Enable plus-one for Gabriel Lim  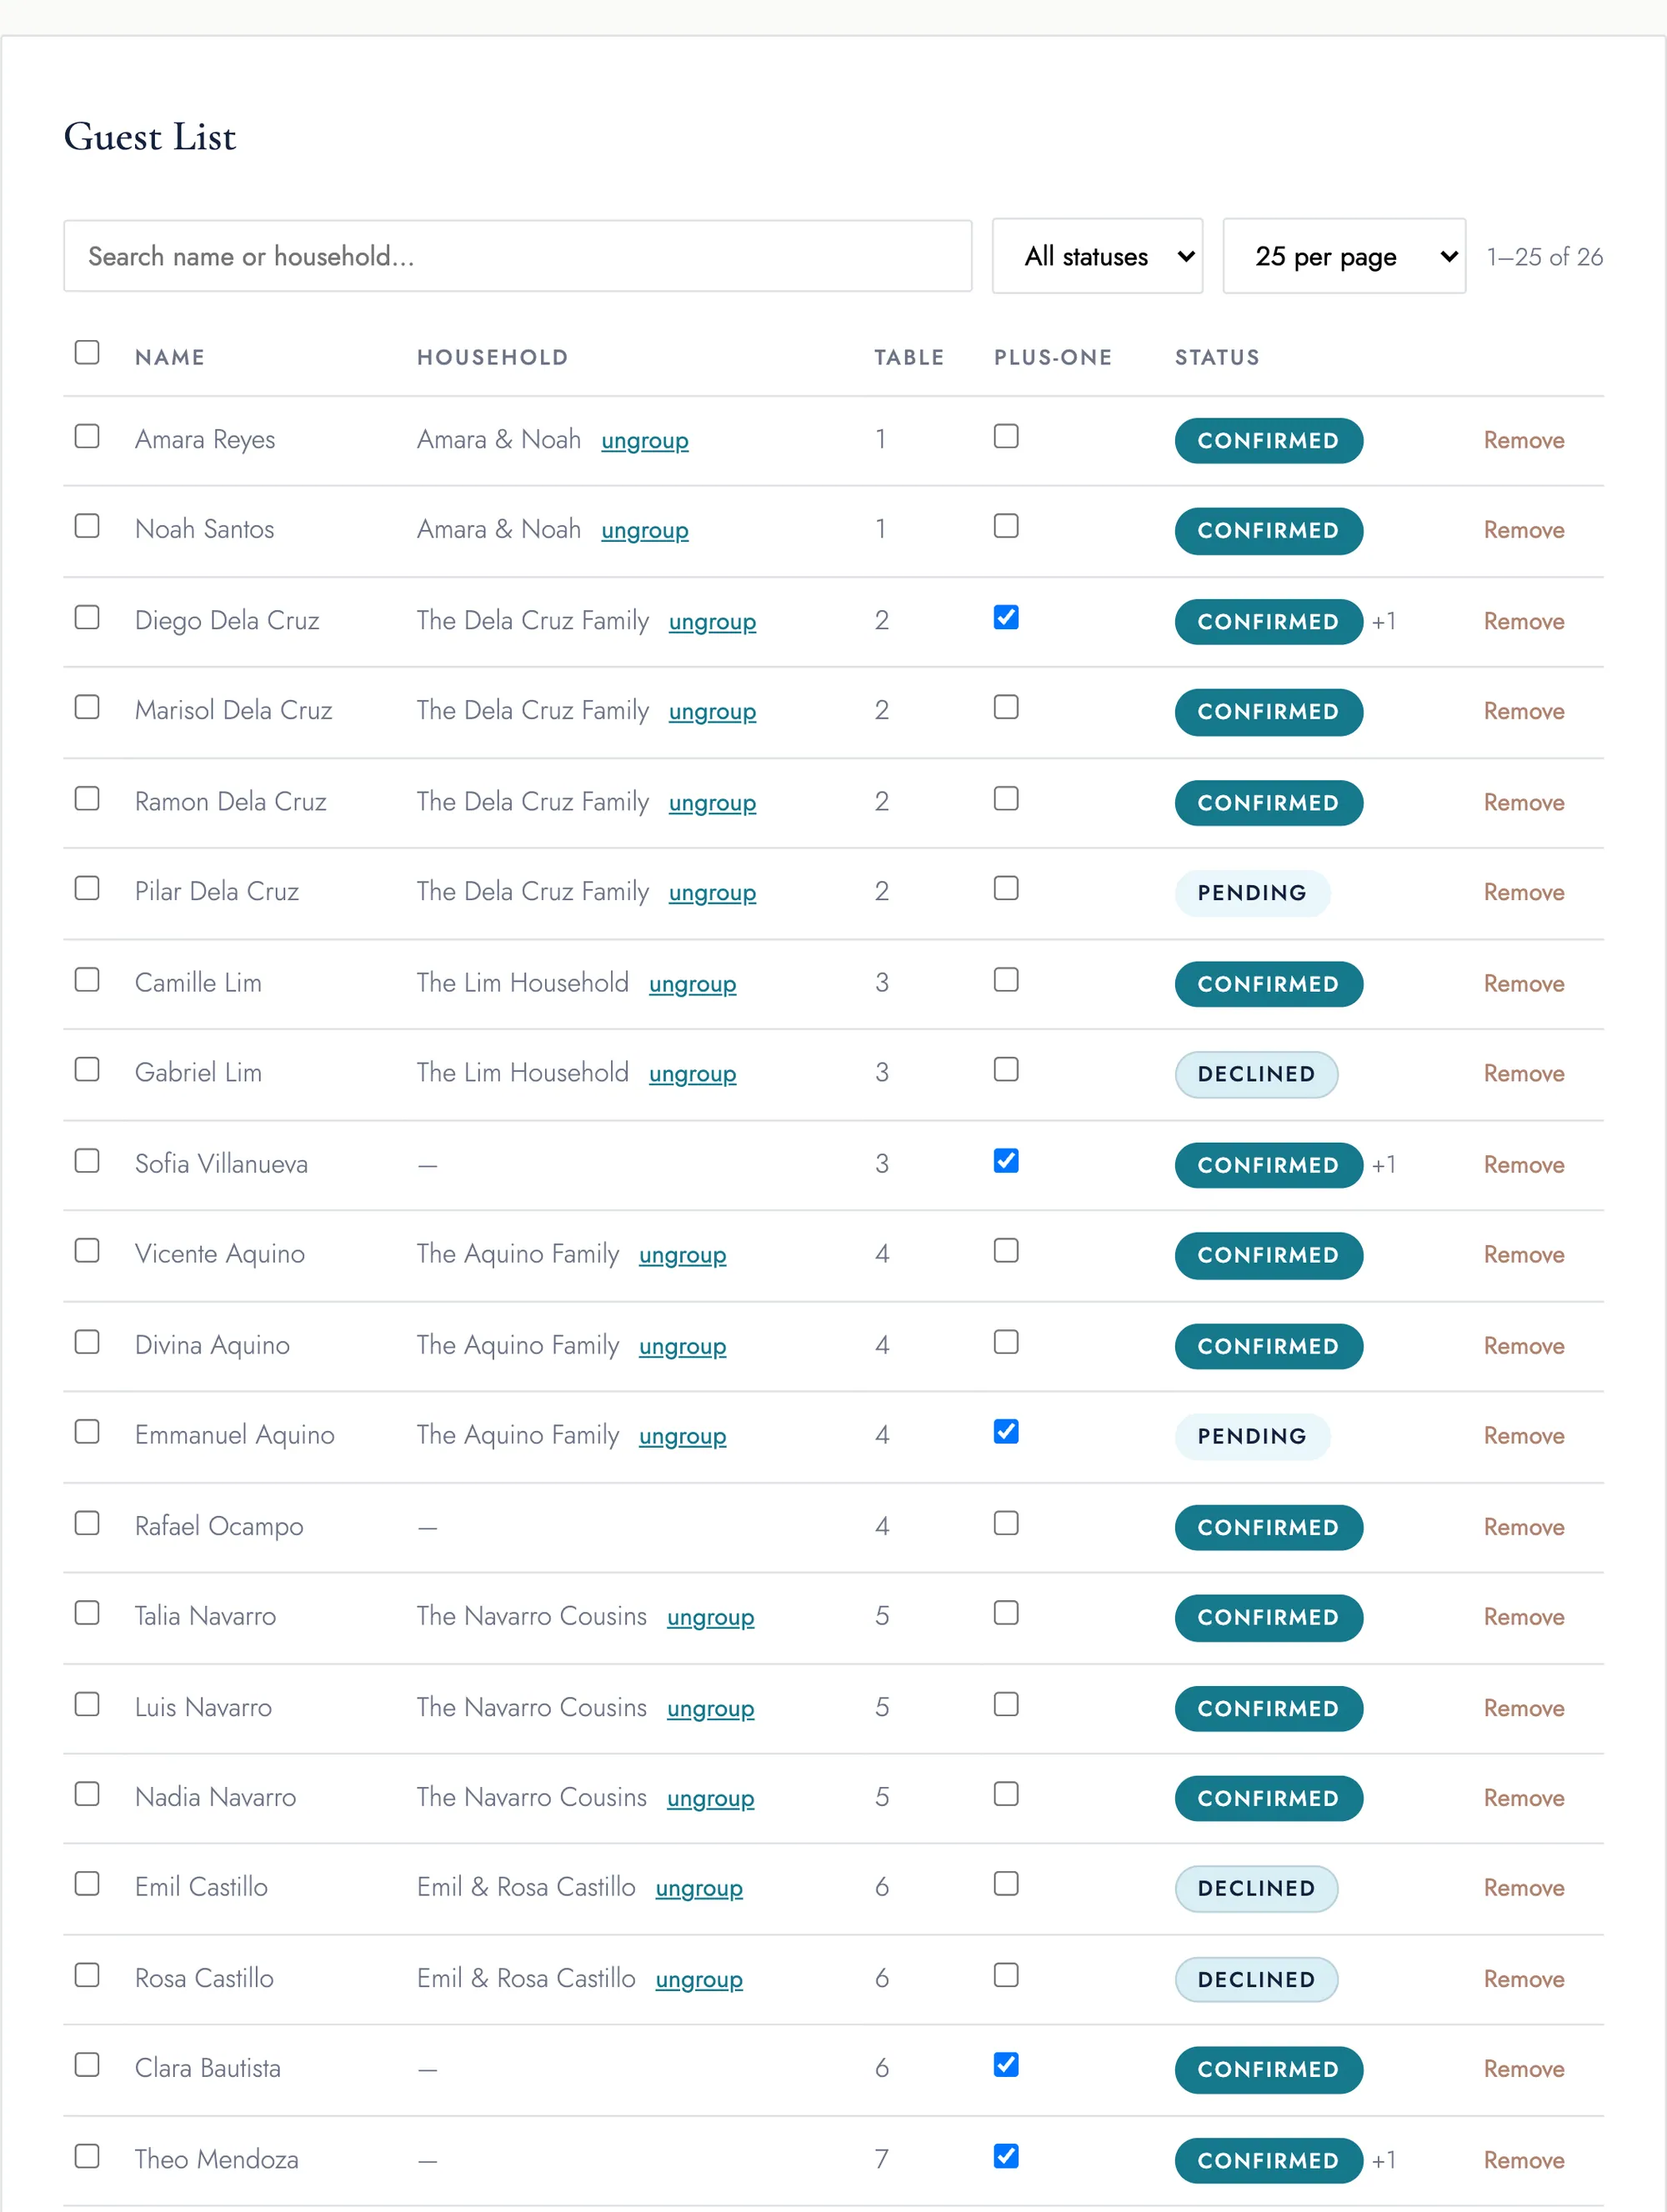1006,1070
